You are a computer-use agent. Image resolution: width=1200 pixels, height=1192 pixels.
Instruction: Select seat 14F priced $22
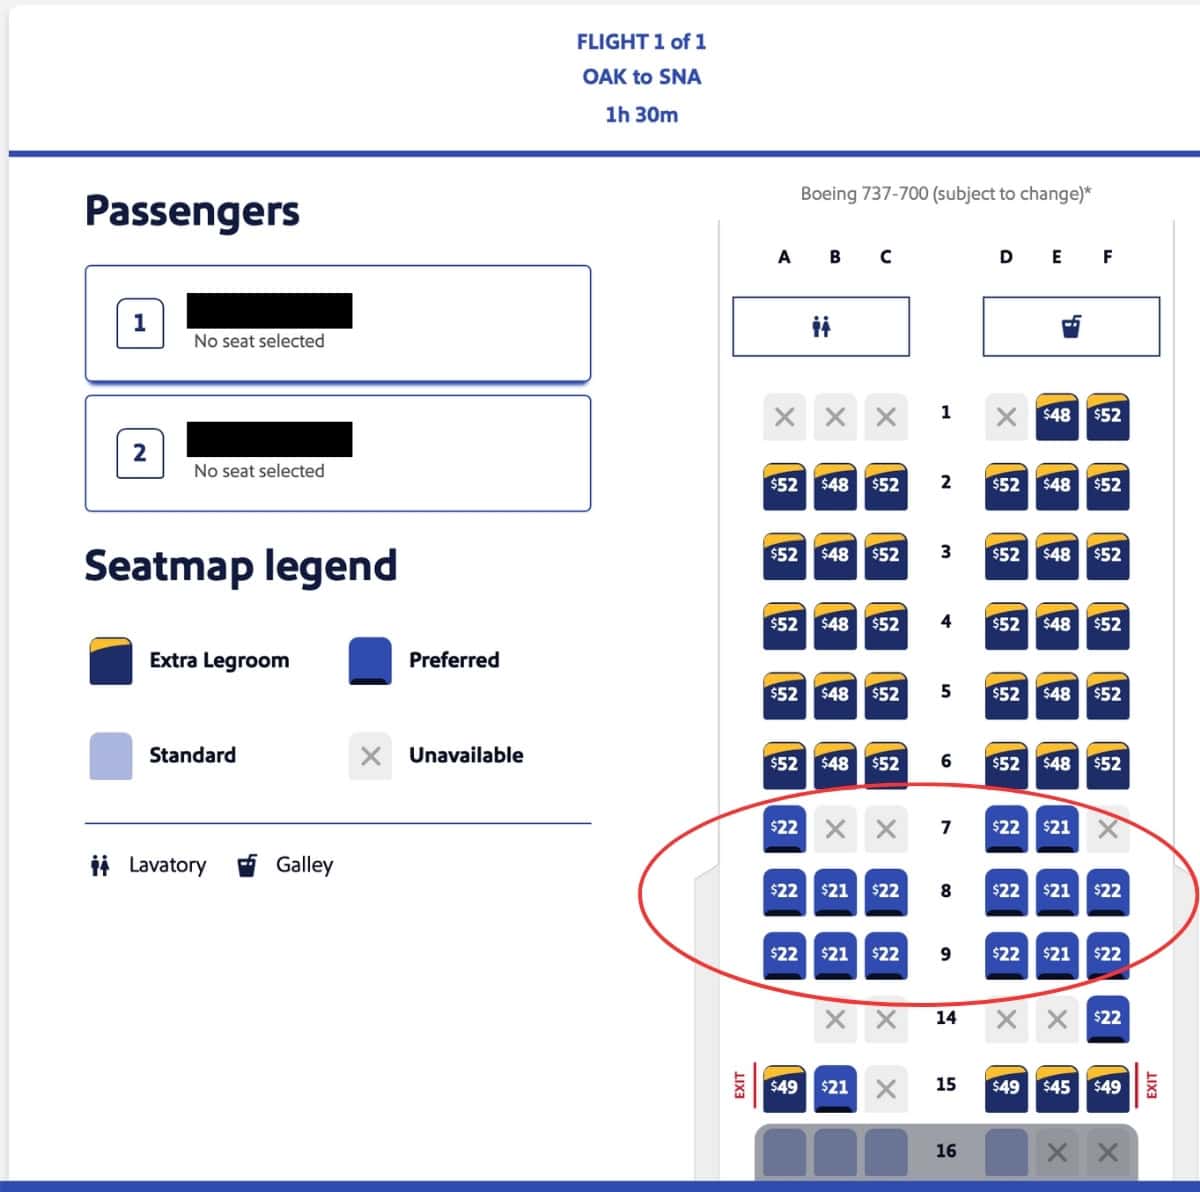(1107, 1018)
